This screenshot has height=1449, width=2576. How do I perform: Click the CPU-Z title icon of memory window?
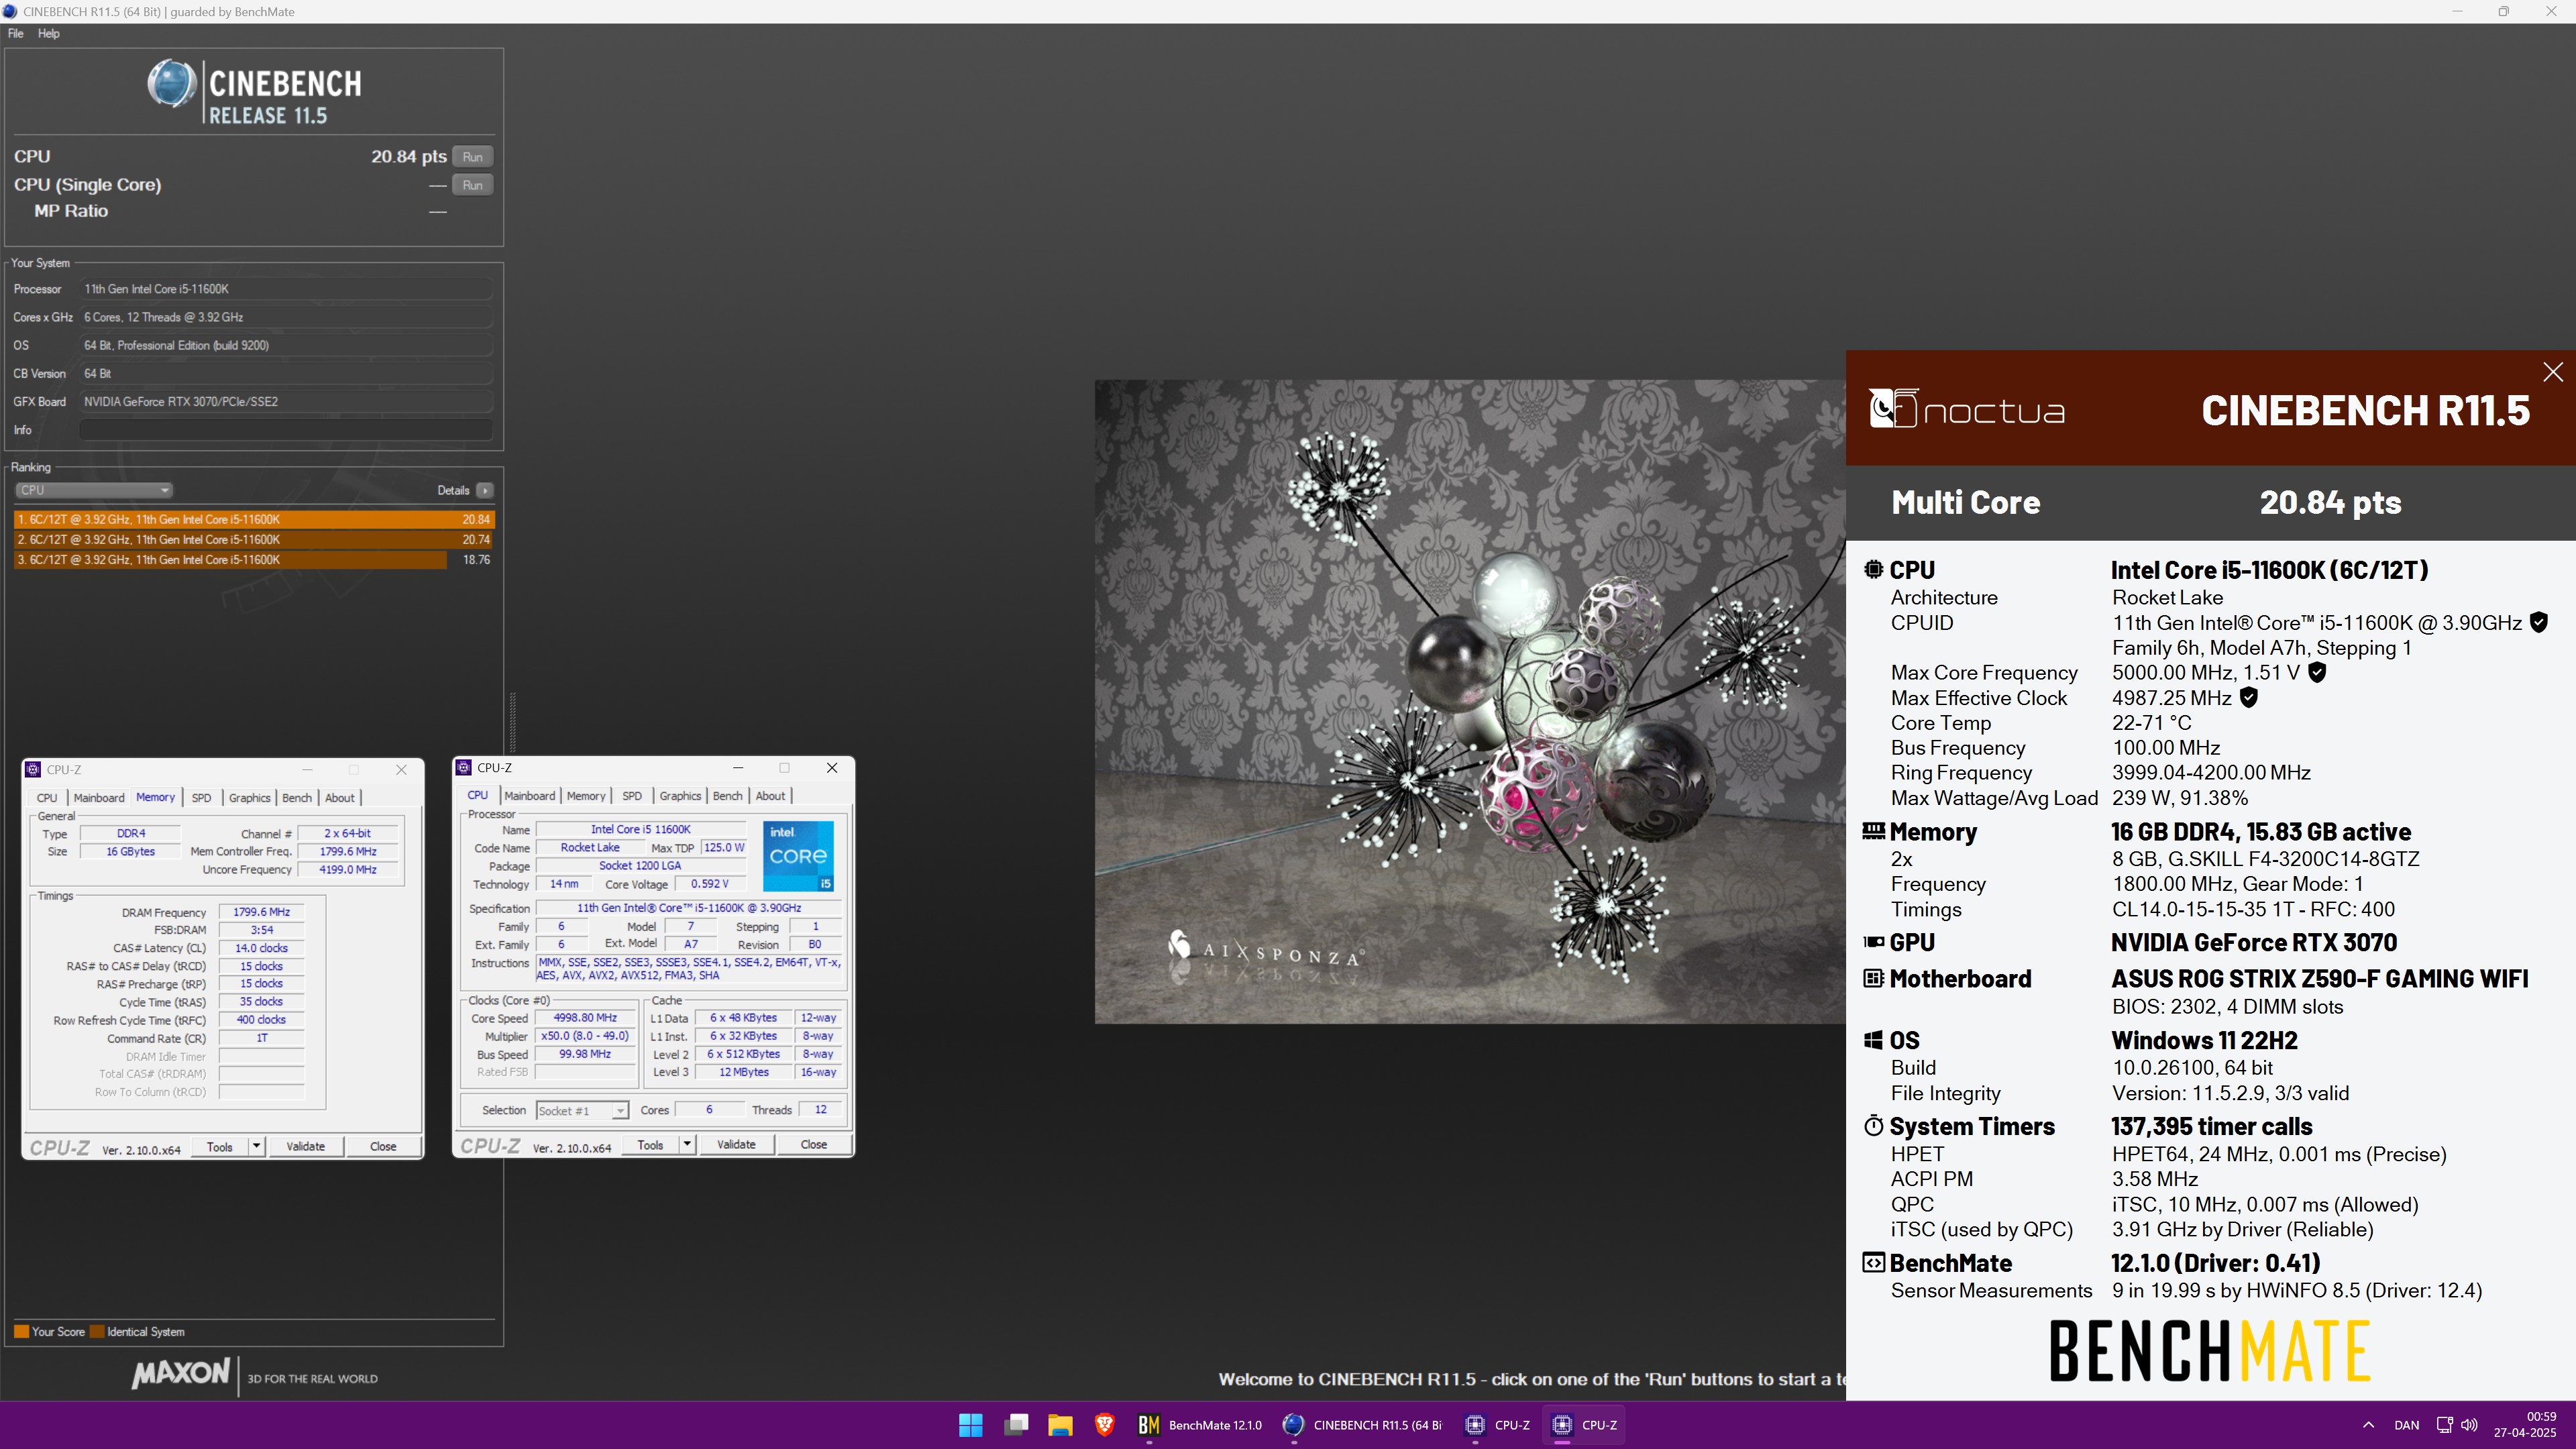click(x=33, y=769)
